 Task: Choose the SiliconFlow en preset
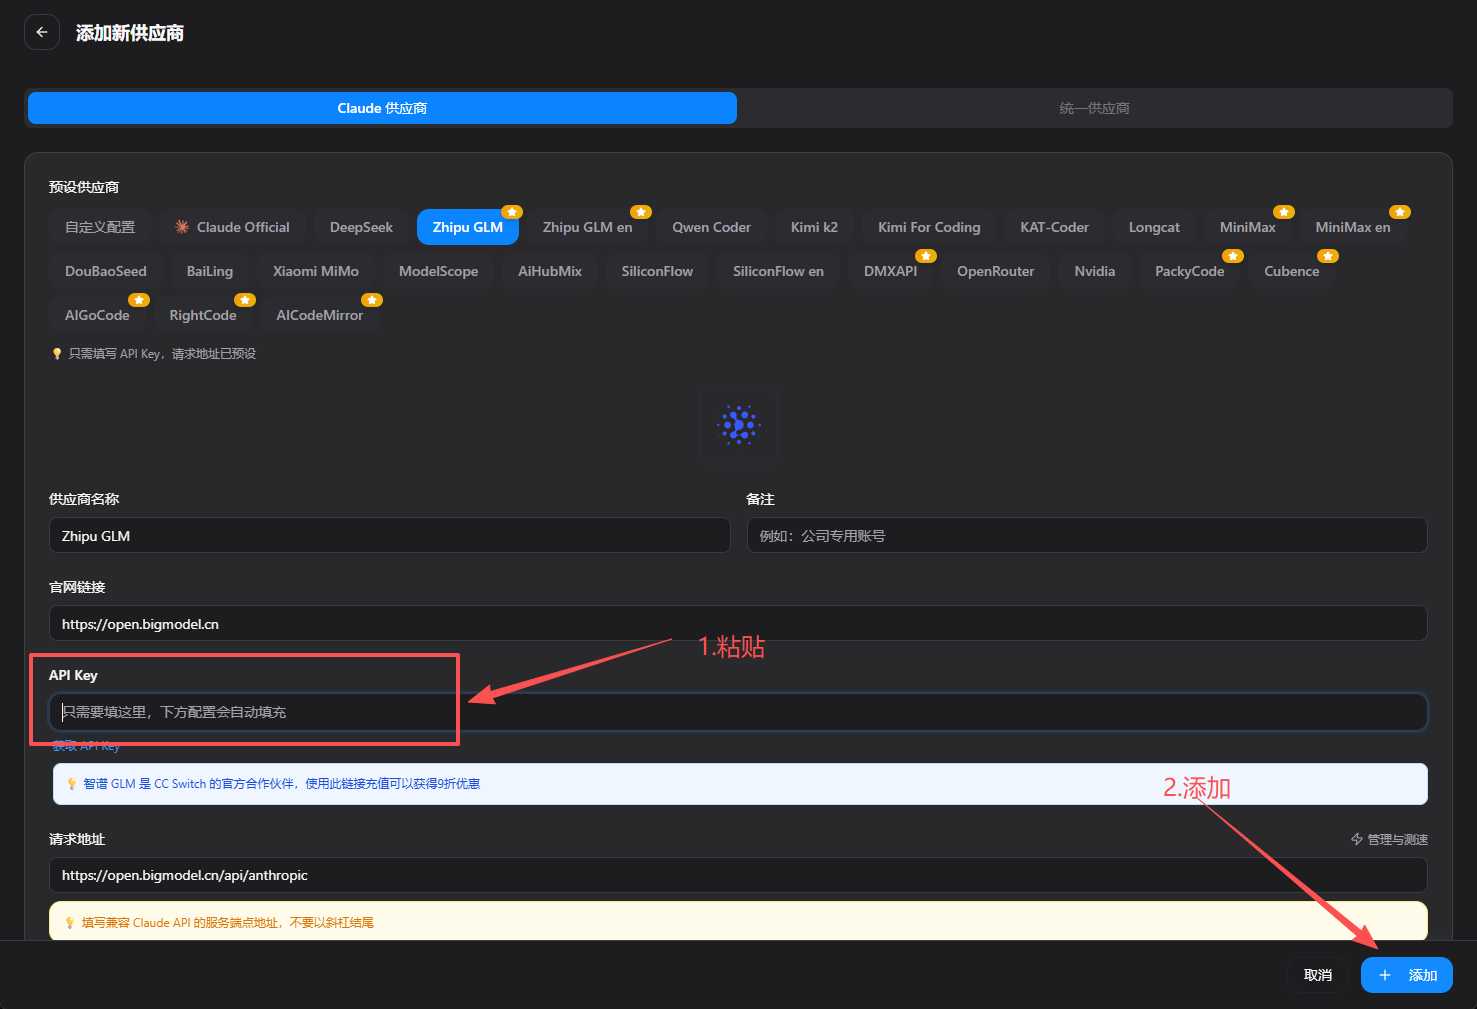click(x=778, y=271)
